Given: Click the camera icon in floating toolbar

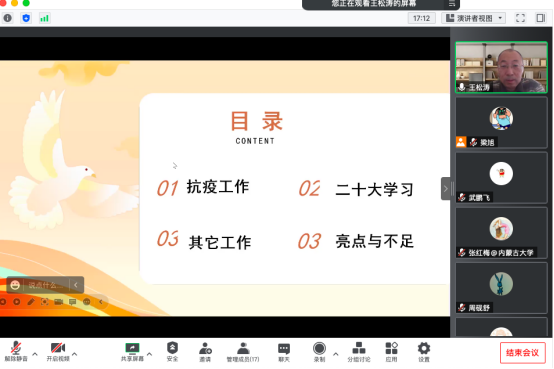Looking at the screenshot, I should coord(59,301).
